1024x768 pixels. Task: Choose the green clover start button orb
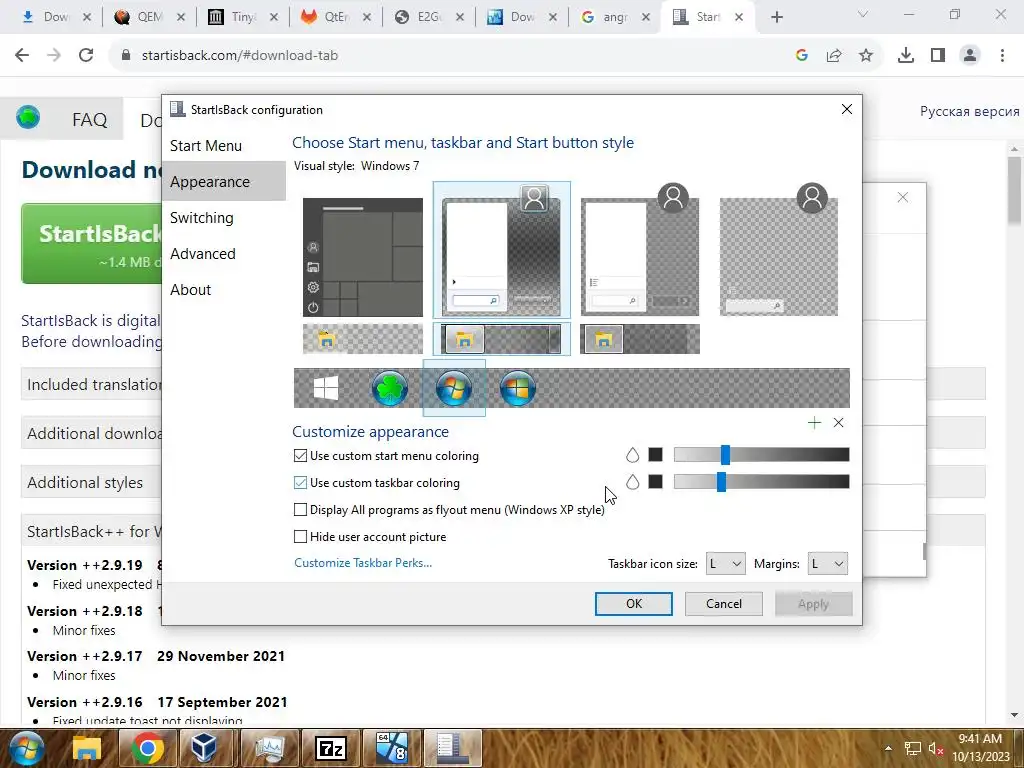pyautogui.click(x=389, y=388)
